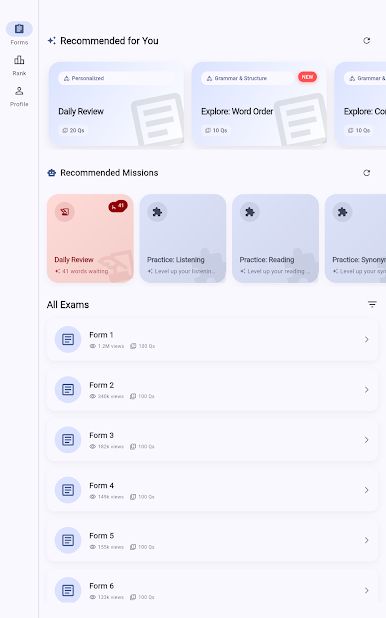Expand Form 1 with its chevron arrow
Image resolution: width=386 pixels, height=618 pixels.
pos(367,339)
